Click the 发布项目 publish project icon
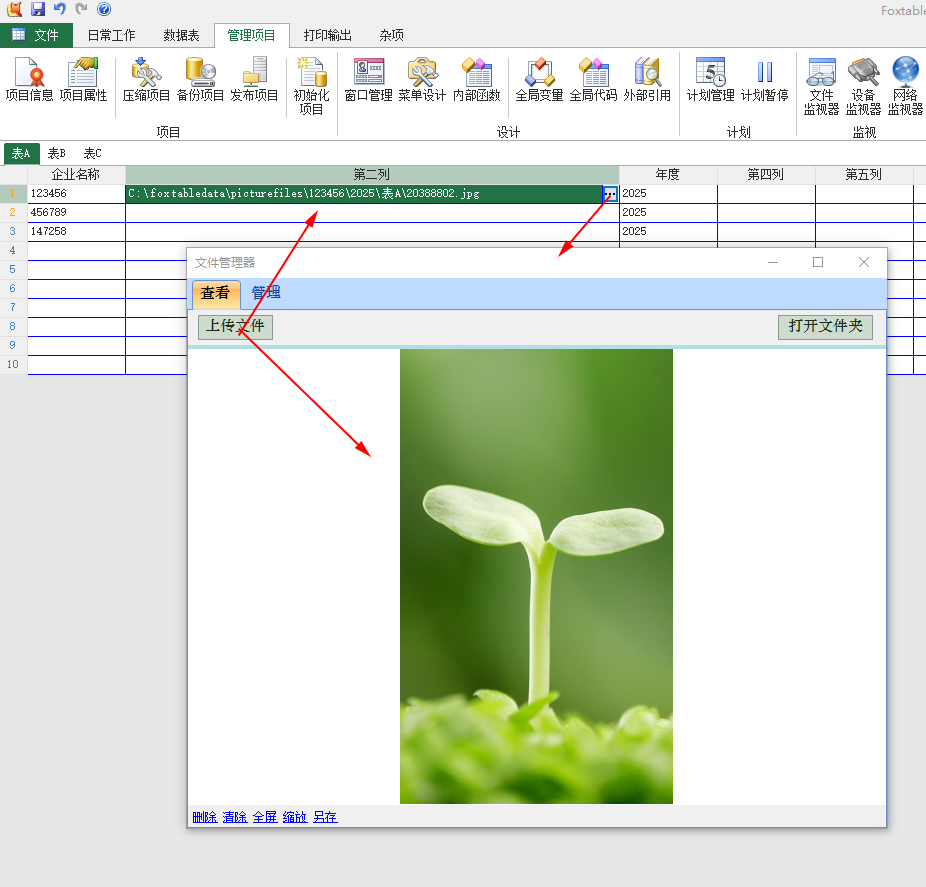The image size is (926, 887). pyautogui.click(x=254, y=80)
